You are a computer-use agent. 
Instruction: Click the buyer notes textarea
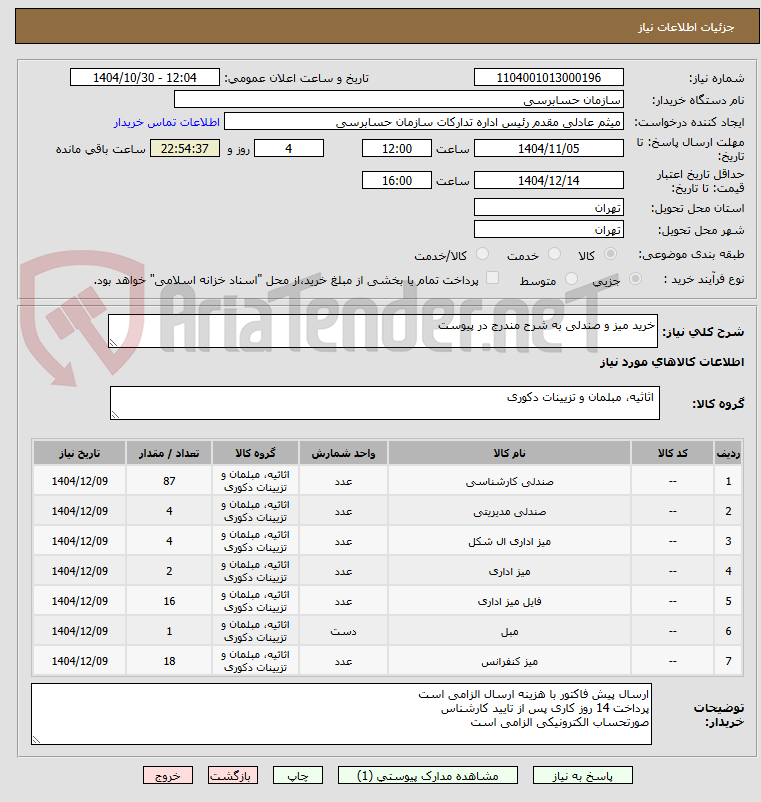341,714
